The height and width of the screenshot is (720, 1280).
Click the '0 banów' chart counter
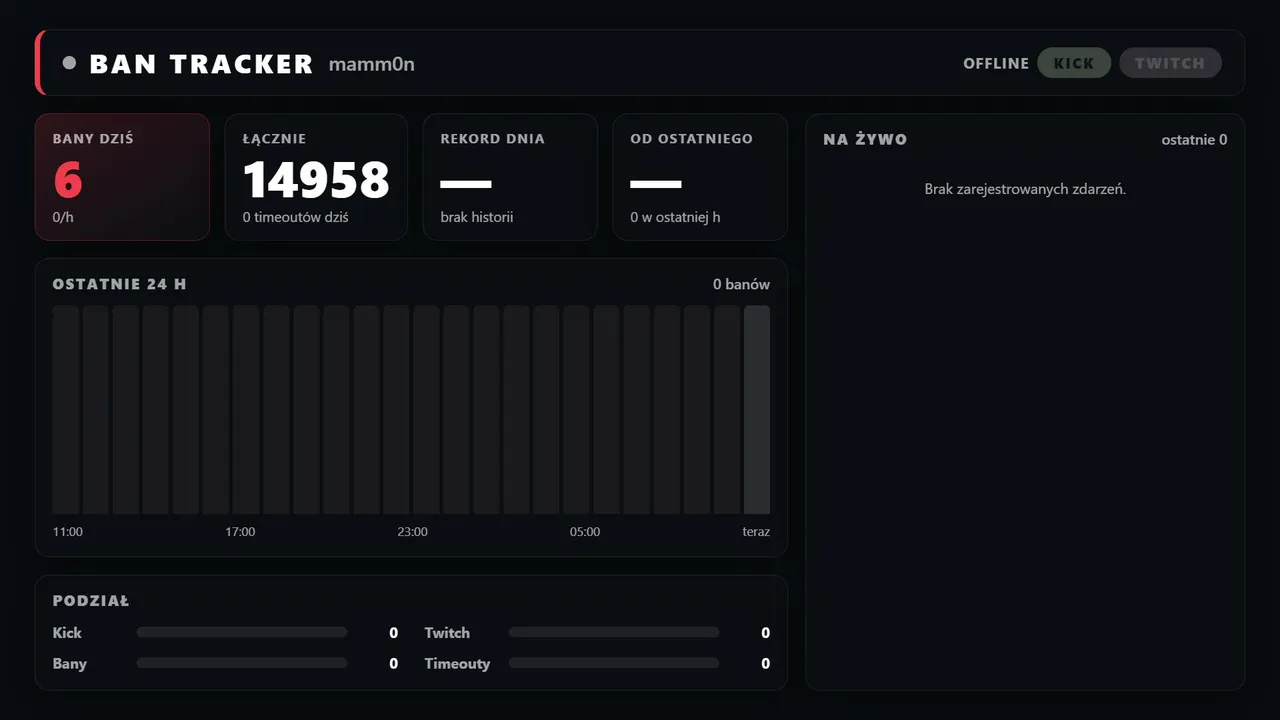tap(741, 284)
